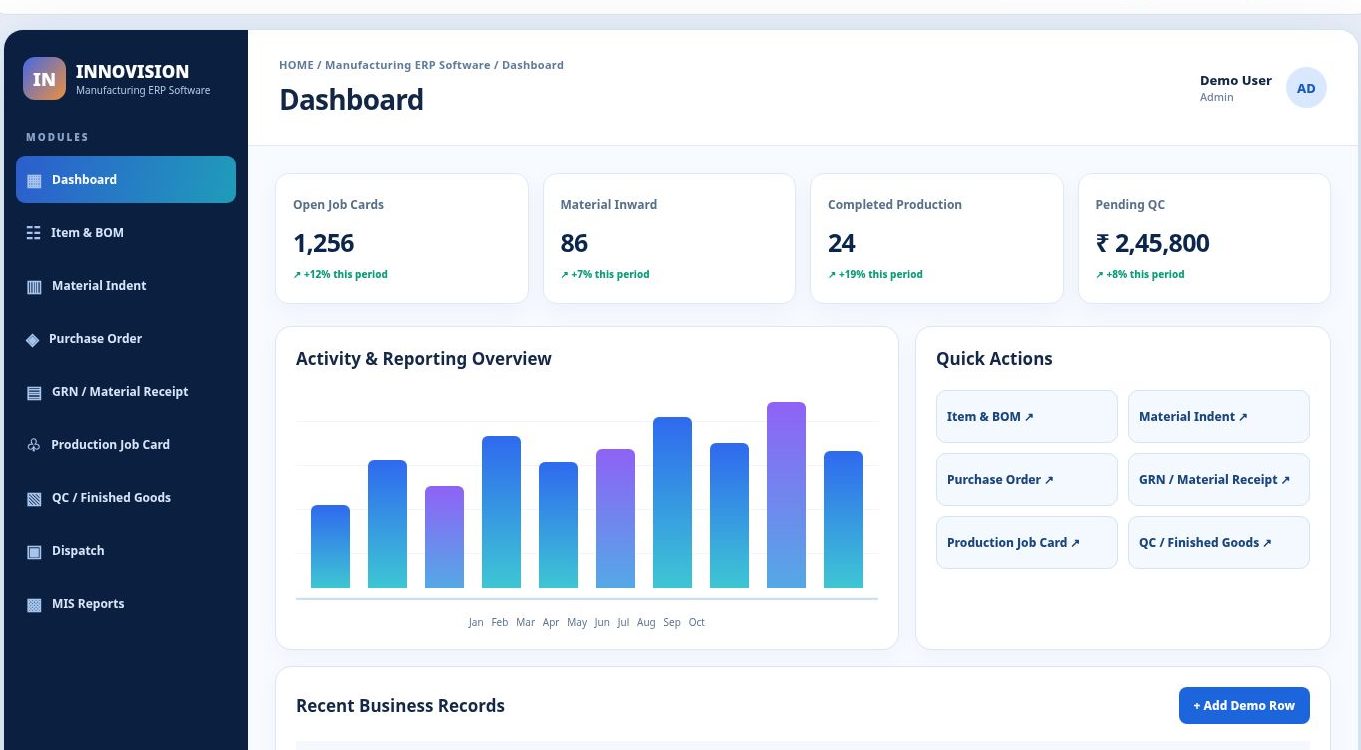Open the Dashboard module
This screenshot has height=750, width=1361.
click(x=126, y=180)
